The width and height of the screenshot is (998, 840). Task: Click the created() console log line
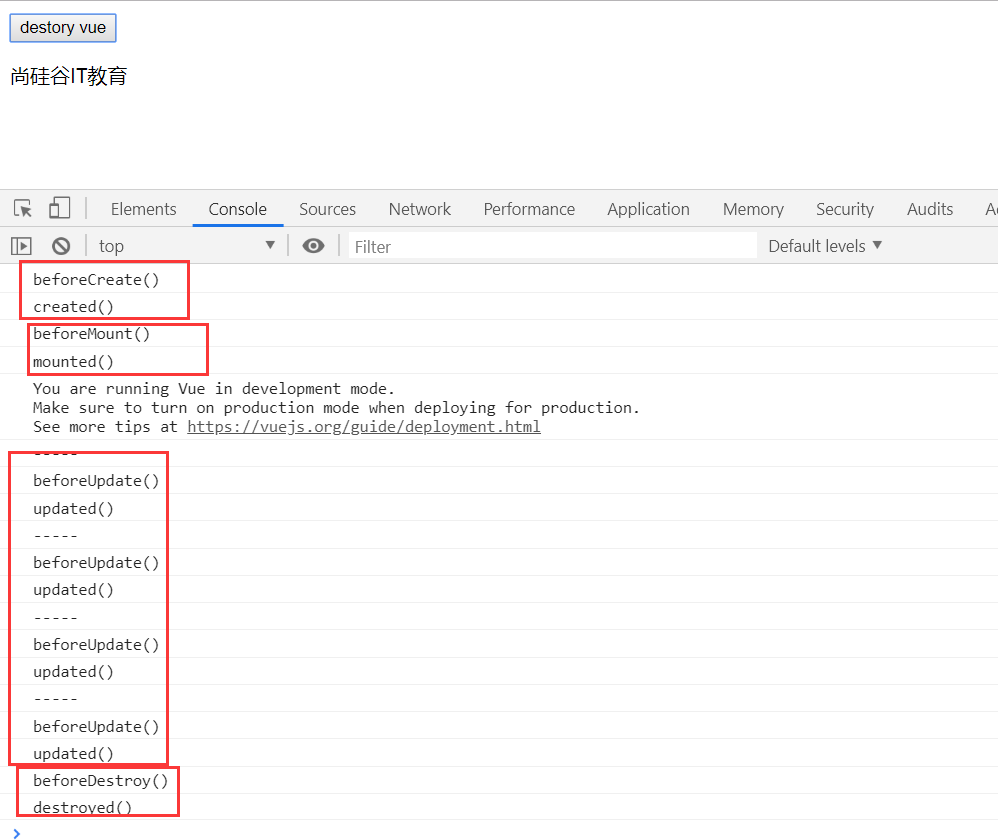(73, 307)
